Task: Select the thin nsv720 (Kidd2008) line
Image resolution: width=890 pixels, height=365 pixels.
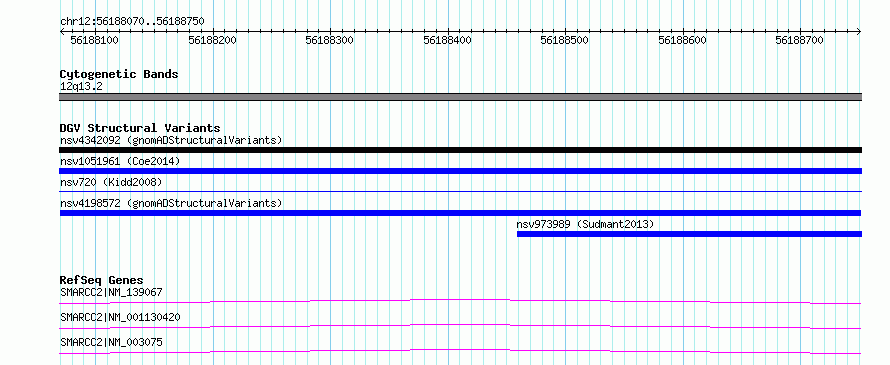Action: tap(460, 192)
